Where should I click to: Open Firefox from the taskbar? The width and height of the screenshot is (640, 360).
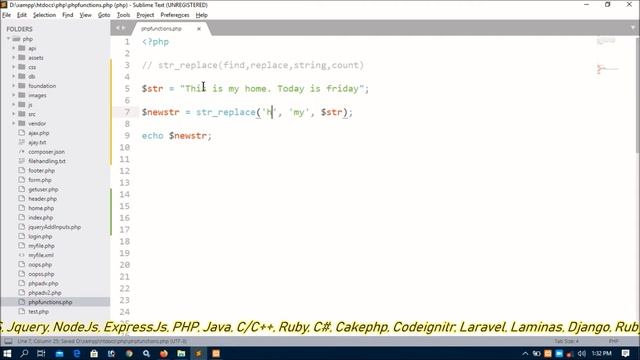click(x=164, y=353)
